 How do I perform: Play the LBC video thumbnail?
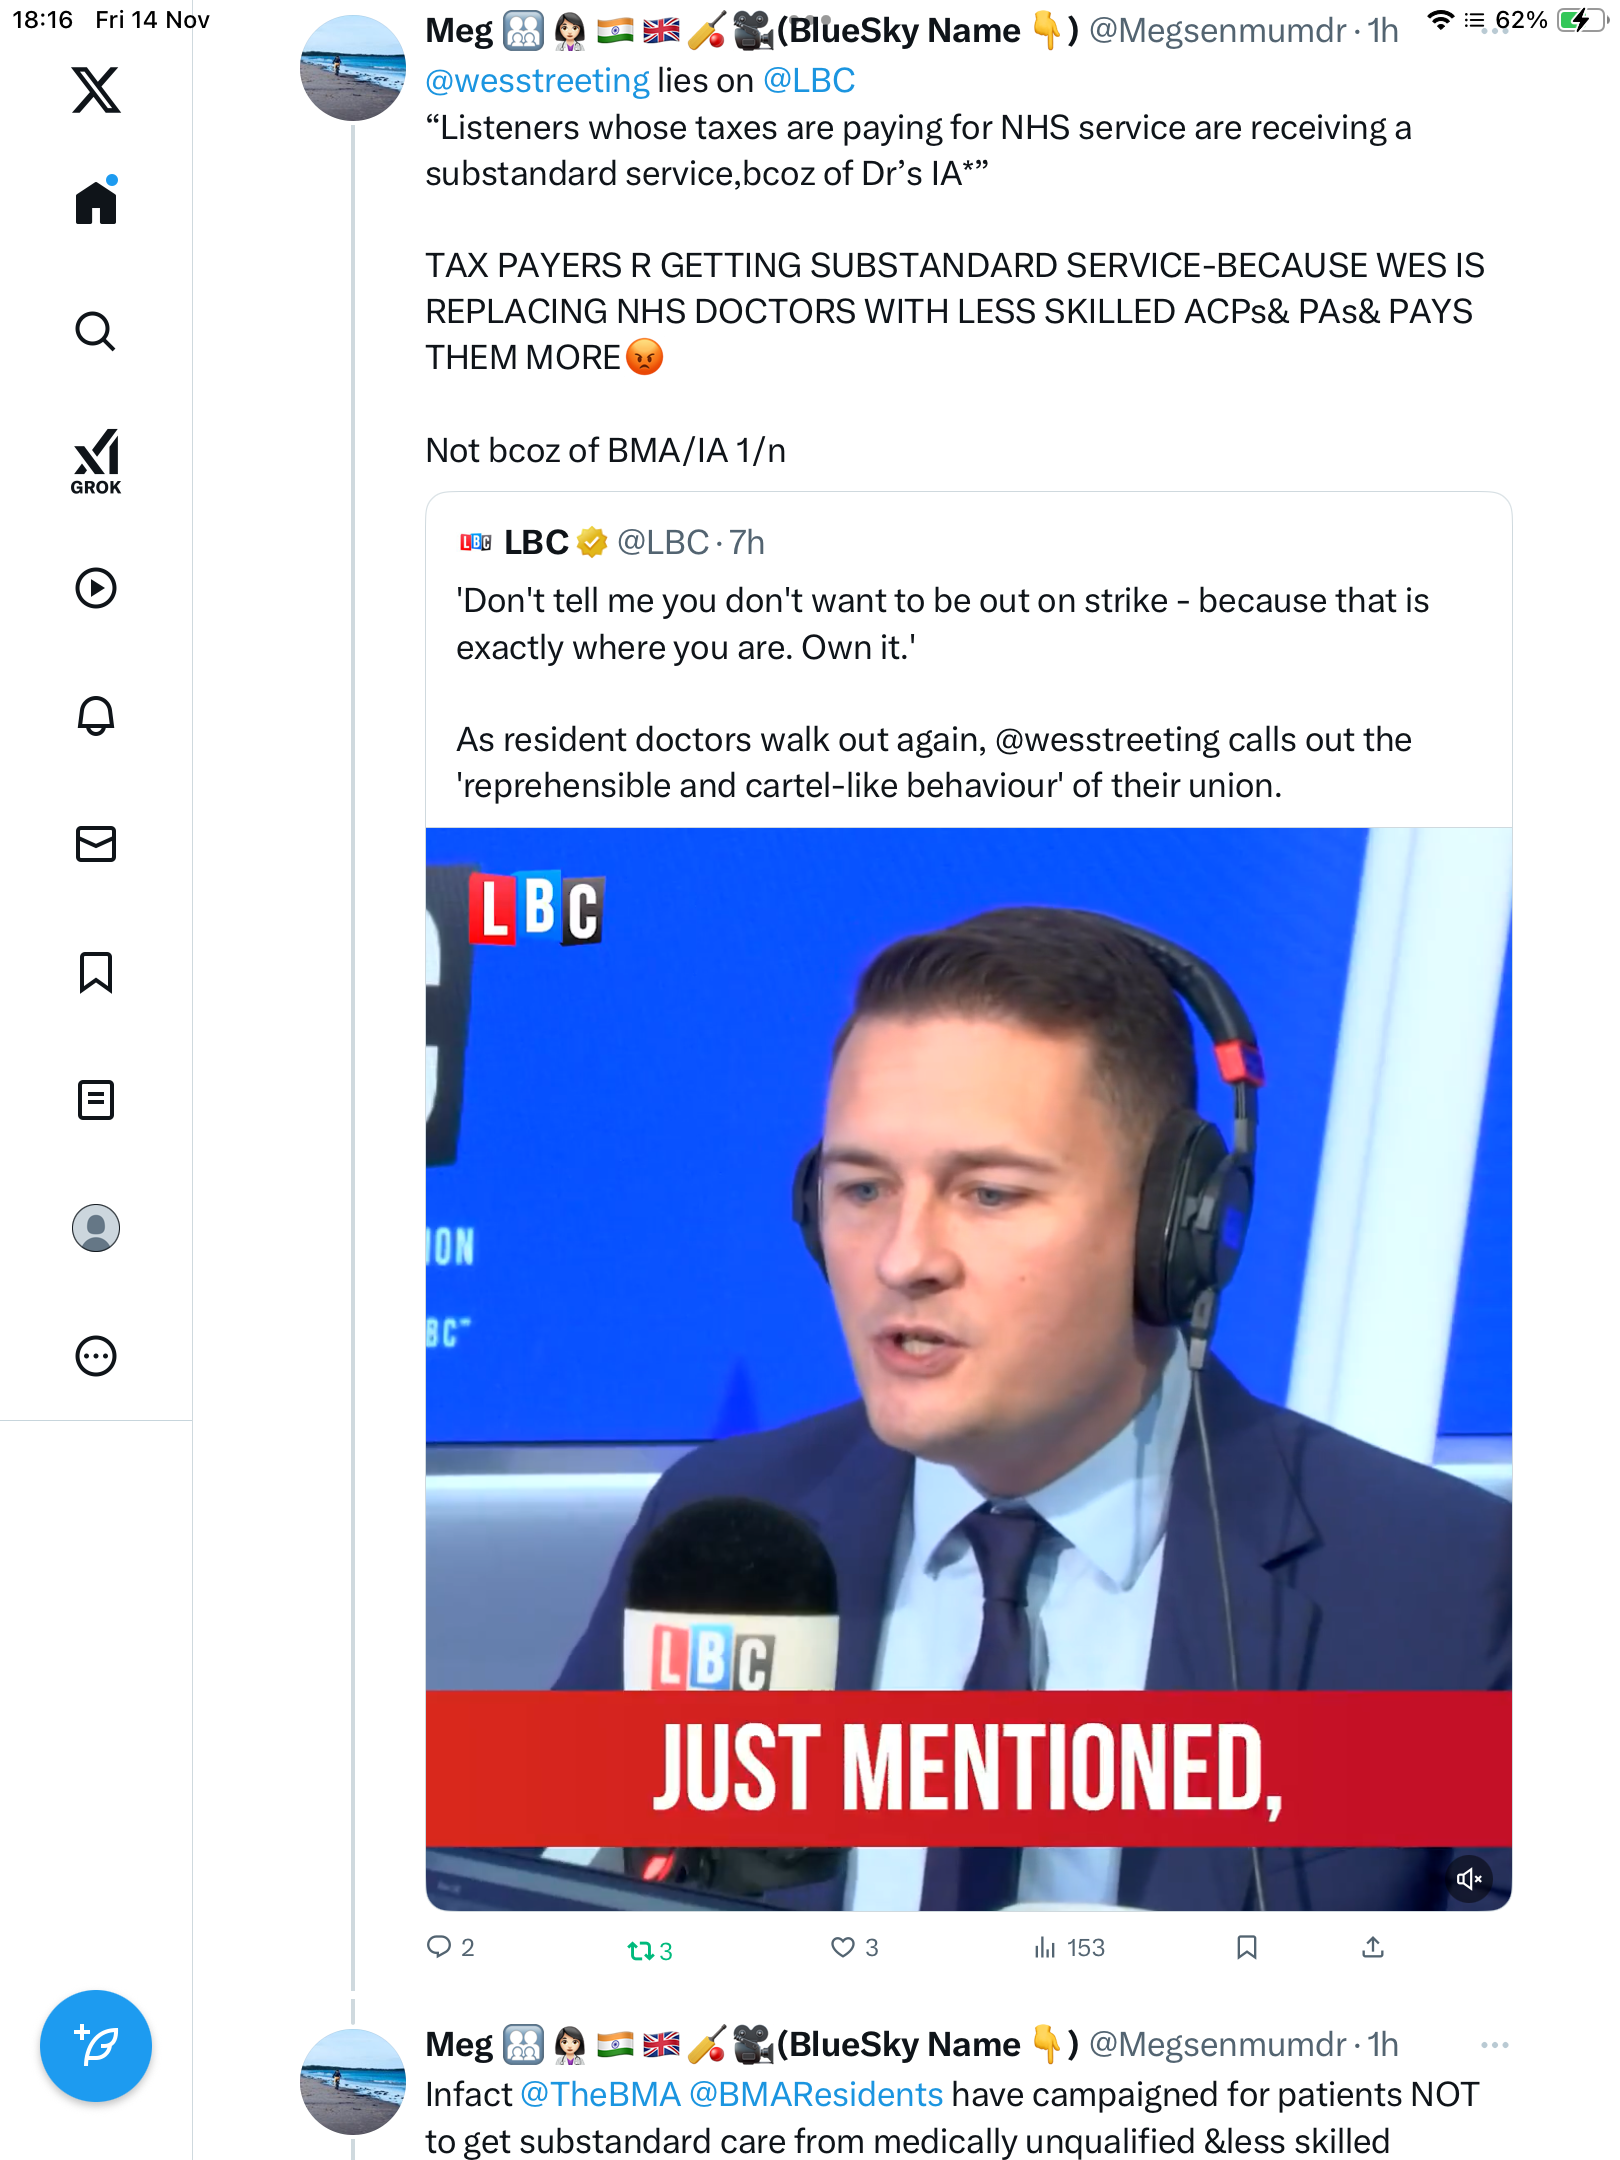[968, 1300]
